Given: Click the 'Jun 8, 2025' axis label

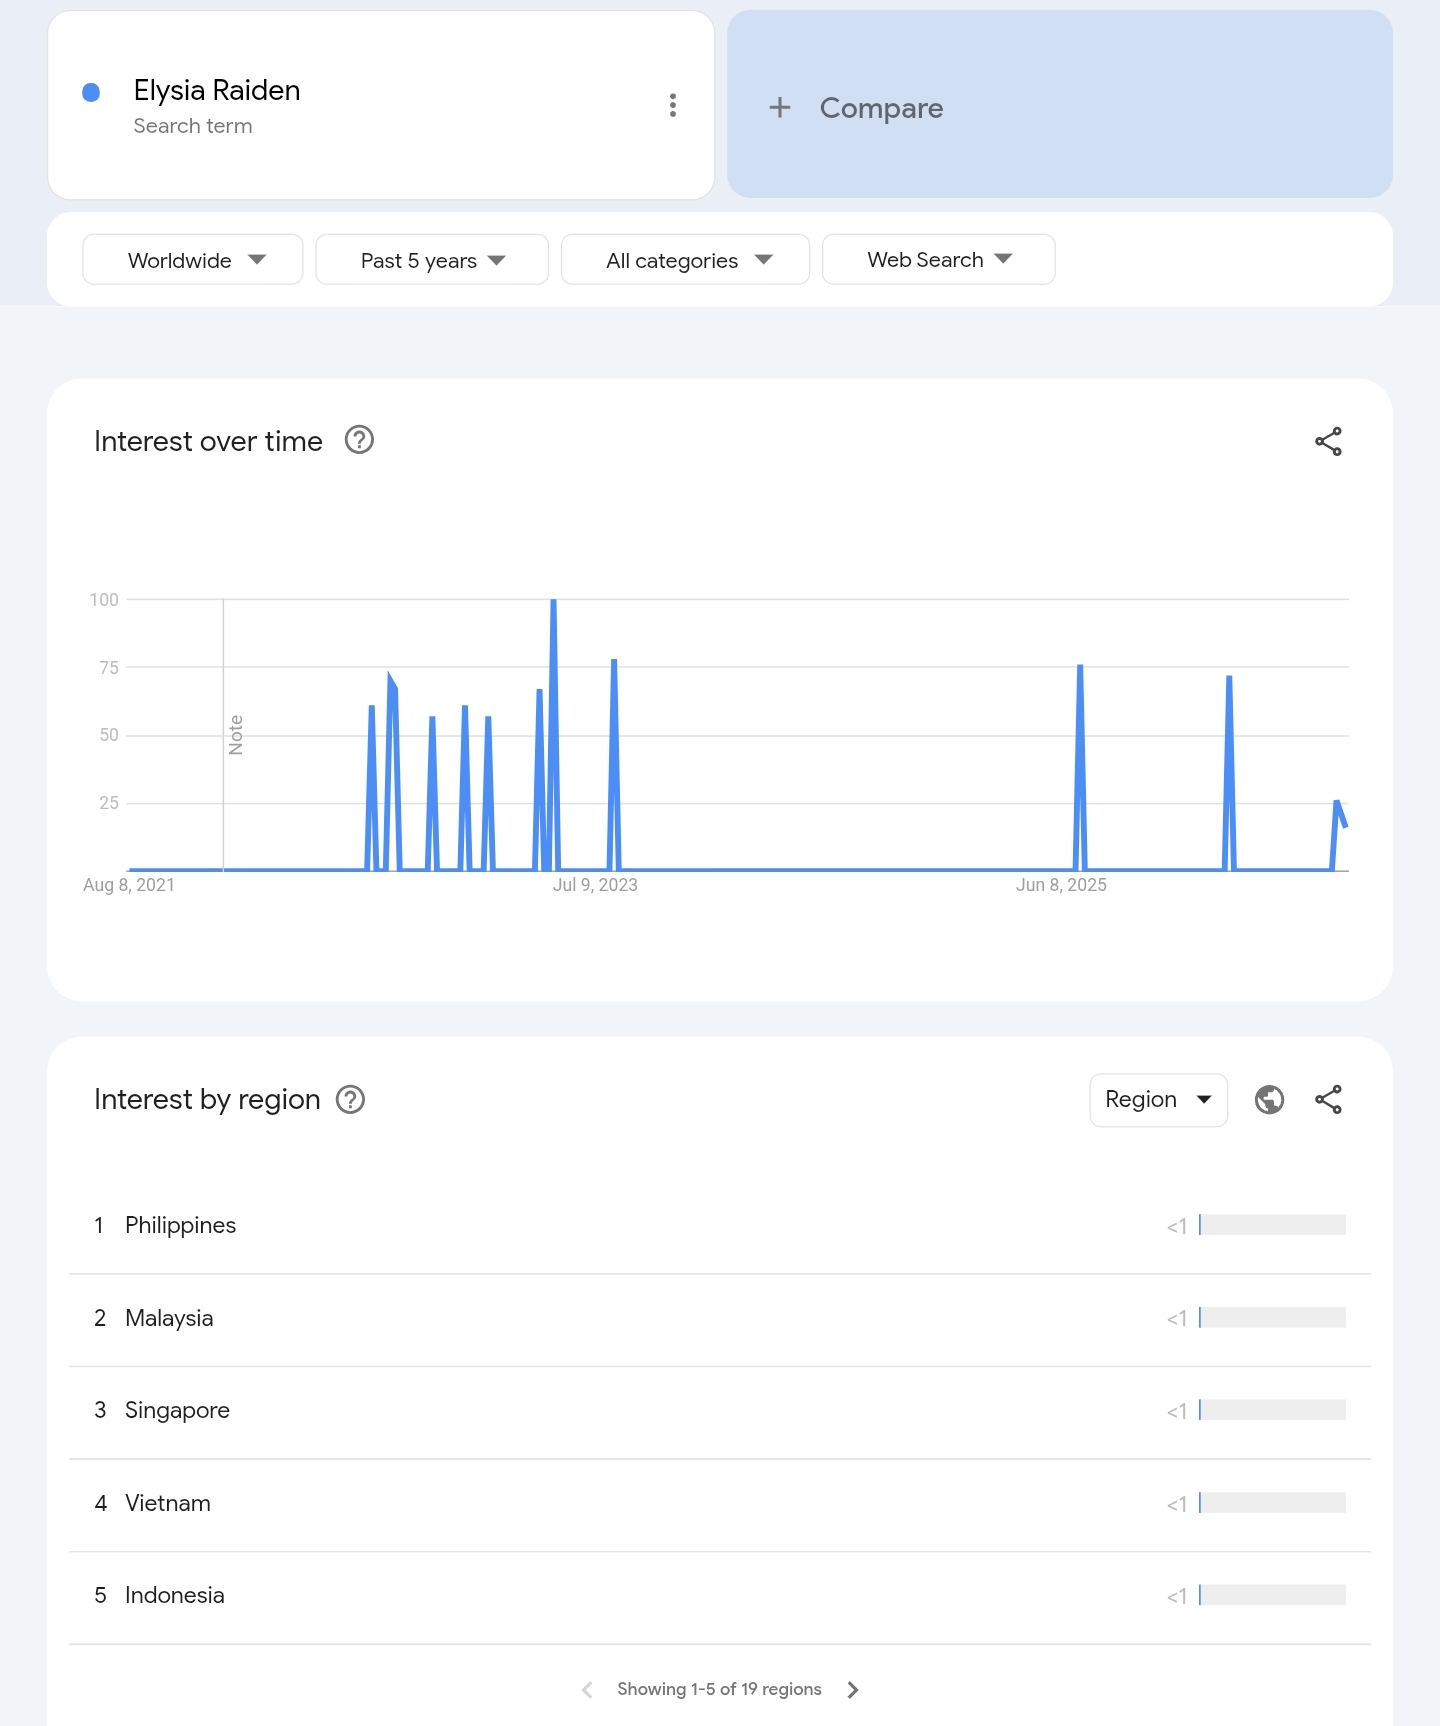Looking at the screenshot, I should tap(1061, 885).
